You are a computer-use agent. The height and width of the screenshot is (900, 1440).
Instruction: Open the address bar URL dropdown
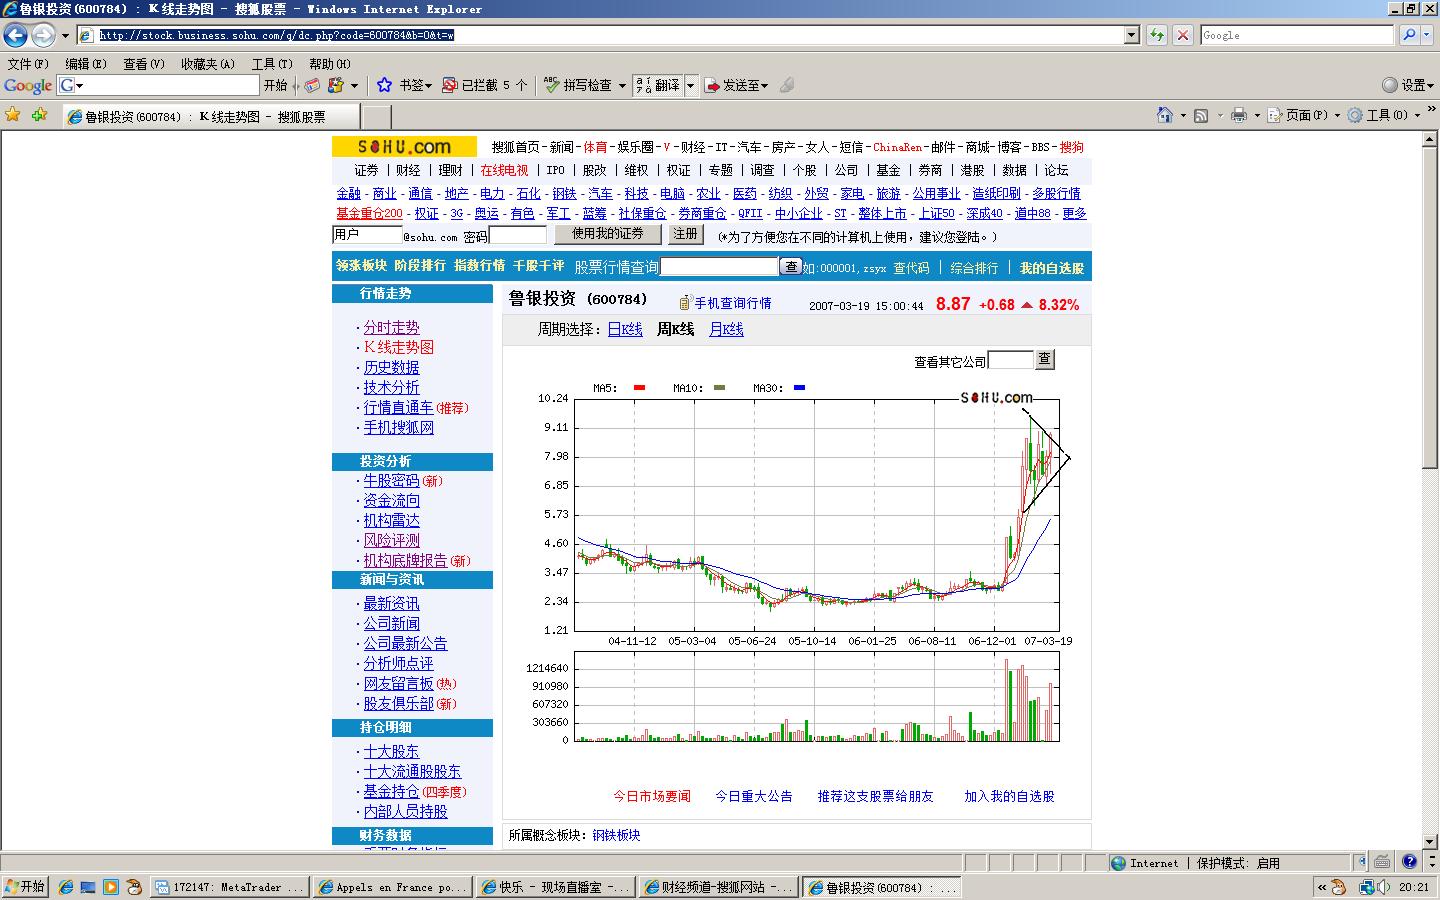tap(1132, 35)
